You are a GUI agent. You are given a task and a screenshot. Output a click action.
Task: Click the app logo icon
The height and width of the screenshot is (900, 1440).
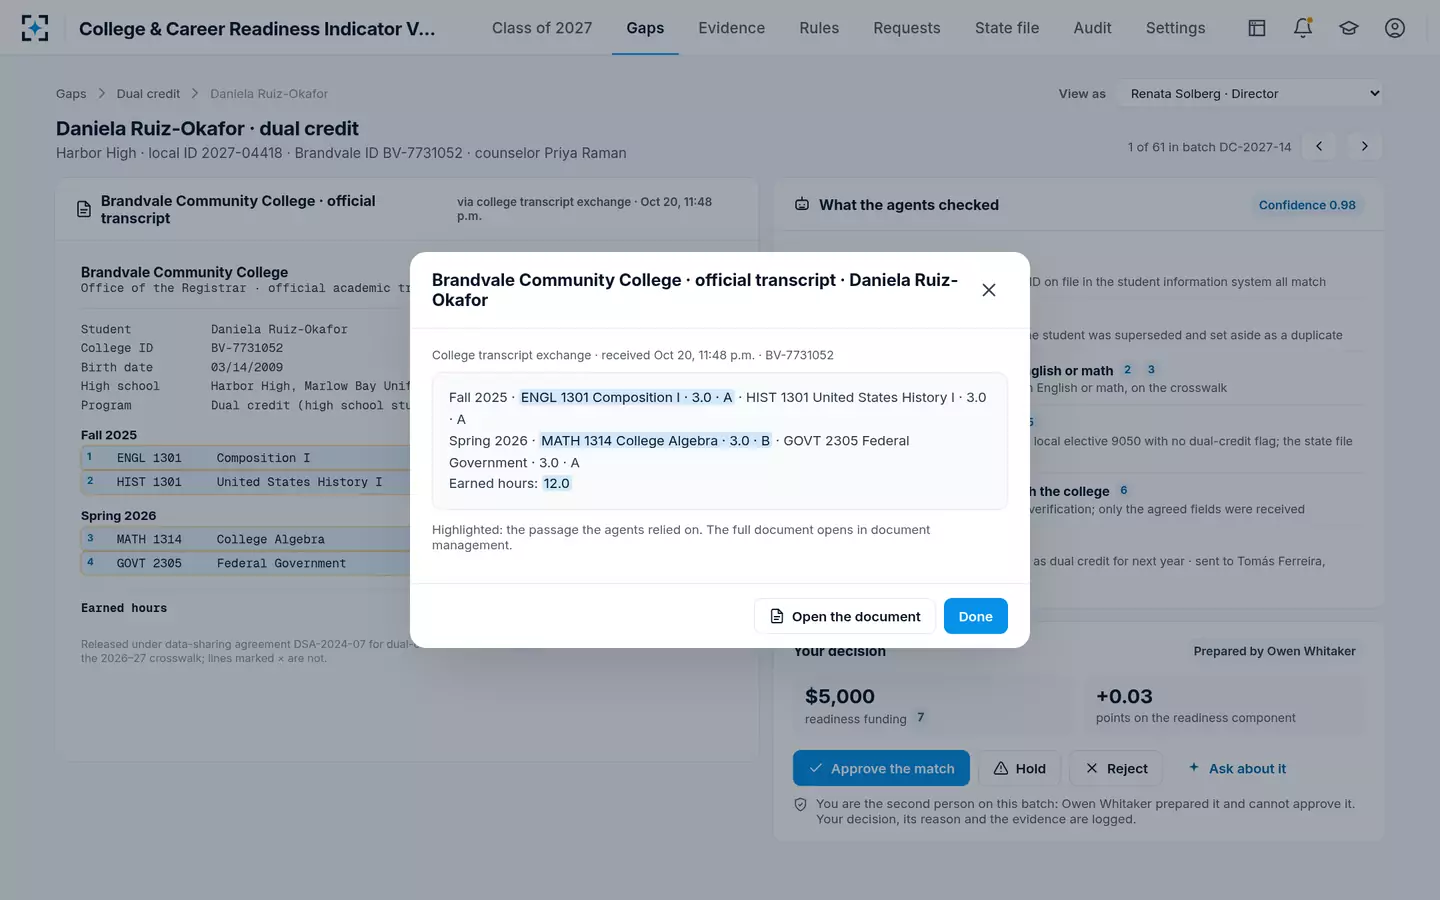pos(35,28)
